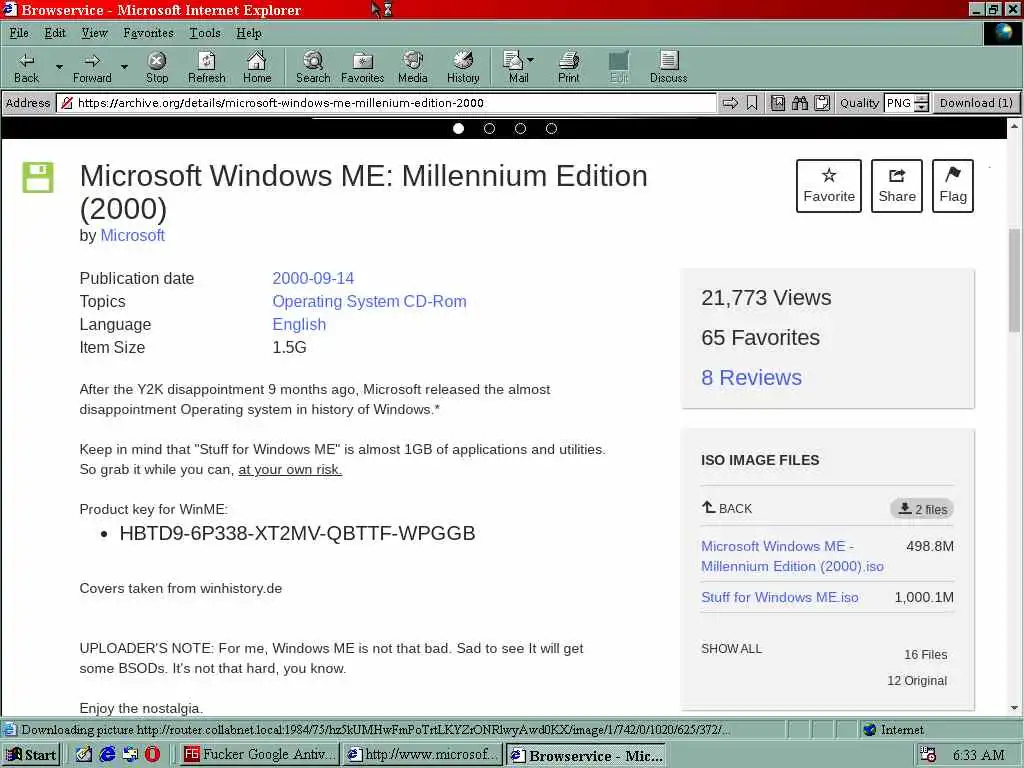Viewport: 1024px width, 768px height.
Task: Click the download icon on 2 files badge
Action: click(x=904, y=508)
